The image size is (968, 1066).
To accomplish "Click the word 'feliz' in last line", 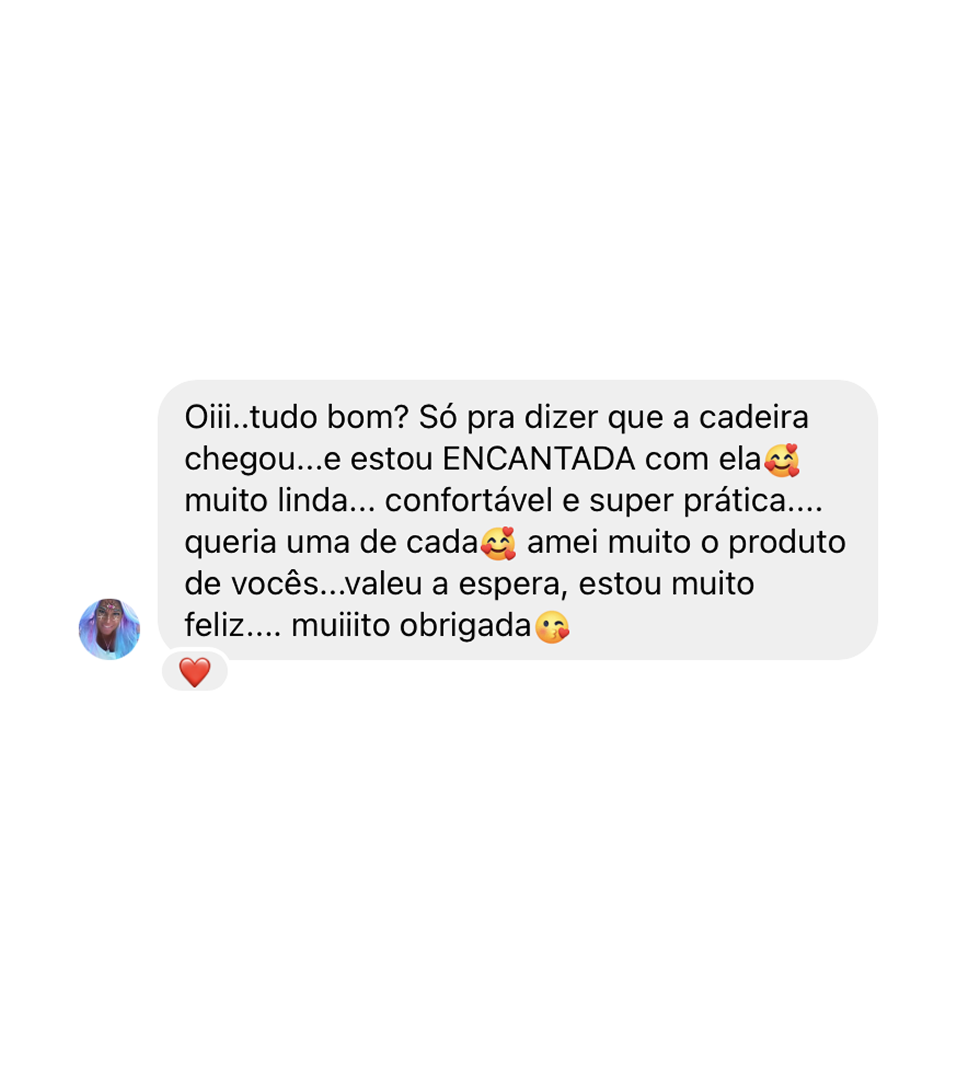I will 214,625.
